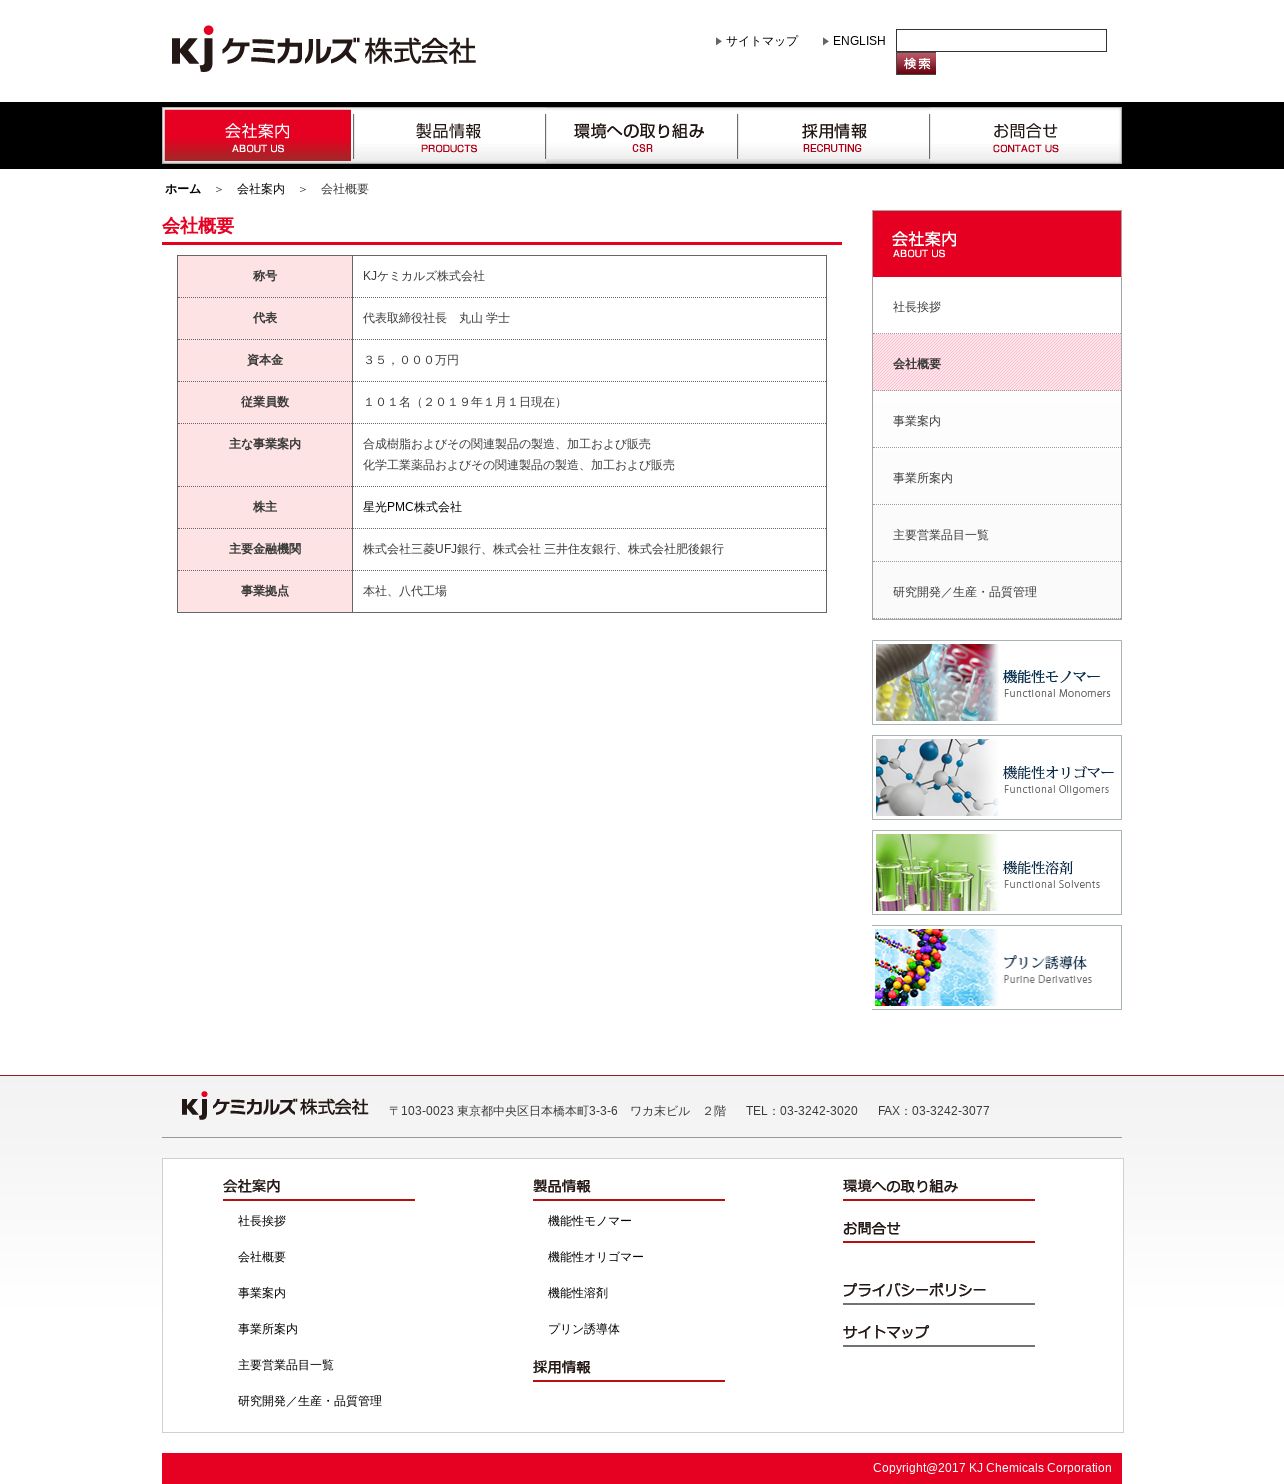
Task: Open the 機能性モノマー Functional Monomers banner
Action: coord(997,682)
